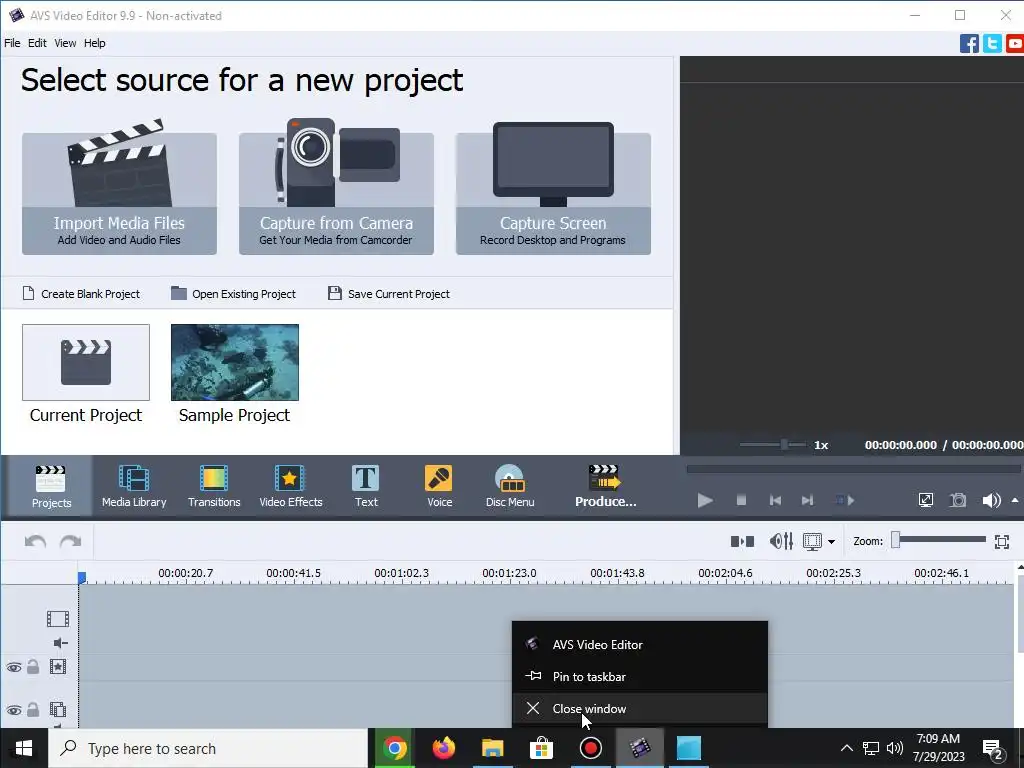Screen dimensions: 1024x768
Task: Open the Text panel
Action: coord(366,487)
